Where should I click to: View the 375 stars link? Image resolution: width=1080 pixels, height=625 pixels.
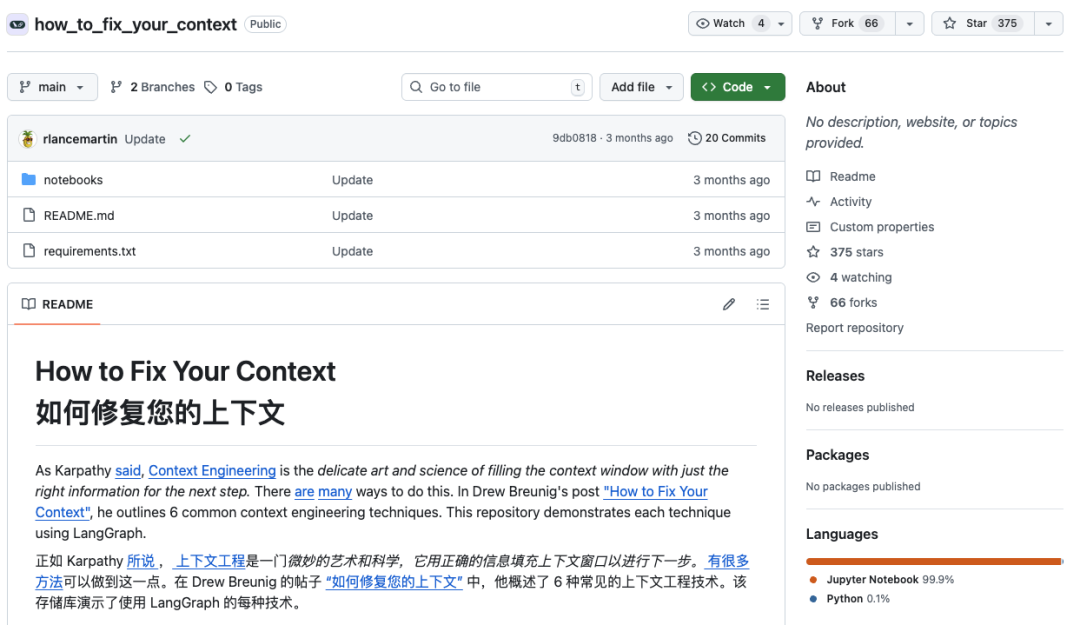coord(856,252)
